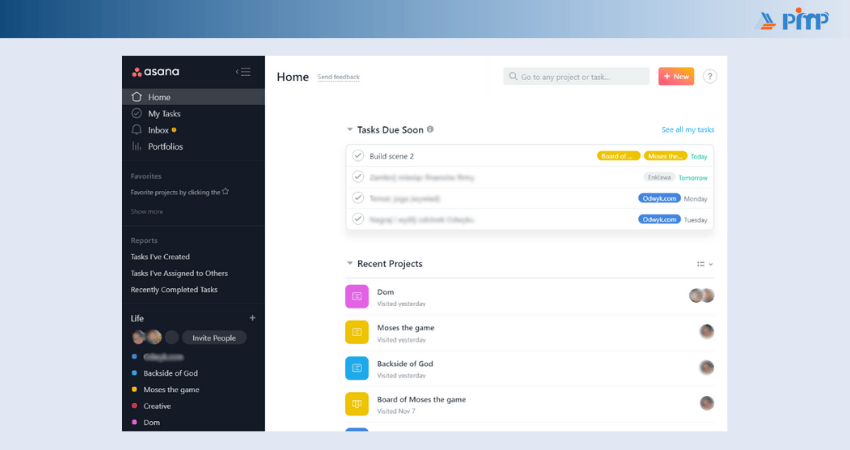Click the Today due date label
The height and width of the screenshot is (450, 850).
click(x=699, y=156)
